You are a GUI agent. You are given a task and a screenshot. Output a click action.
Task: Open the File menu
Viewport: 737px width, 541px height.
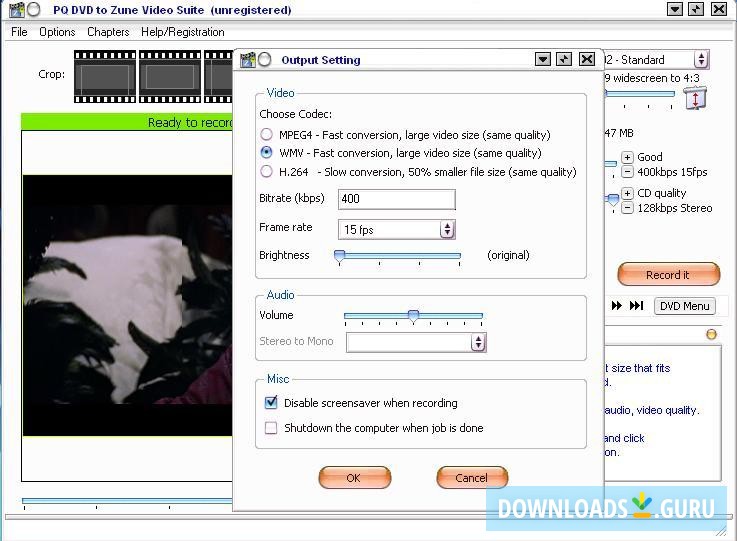[19, 32]
